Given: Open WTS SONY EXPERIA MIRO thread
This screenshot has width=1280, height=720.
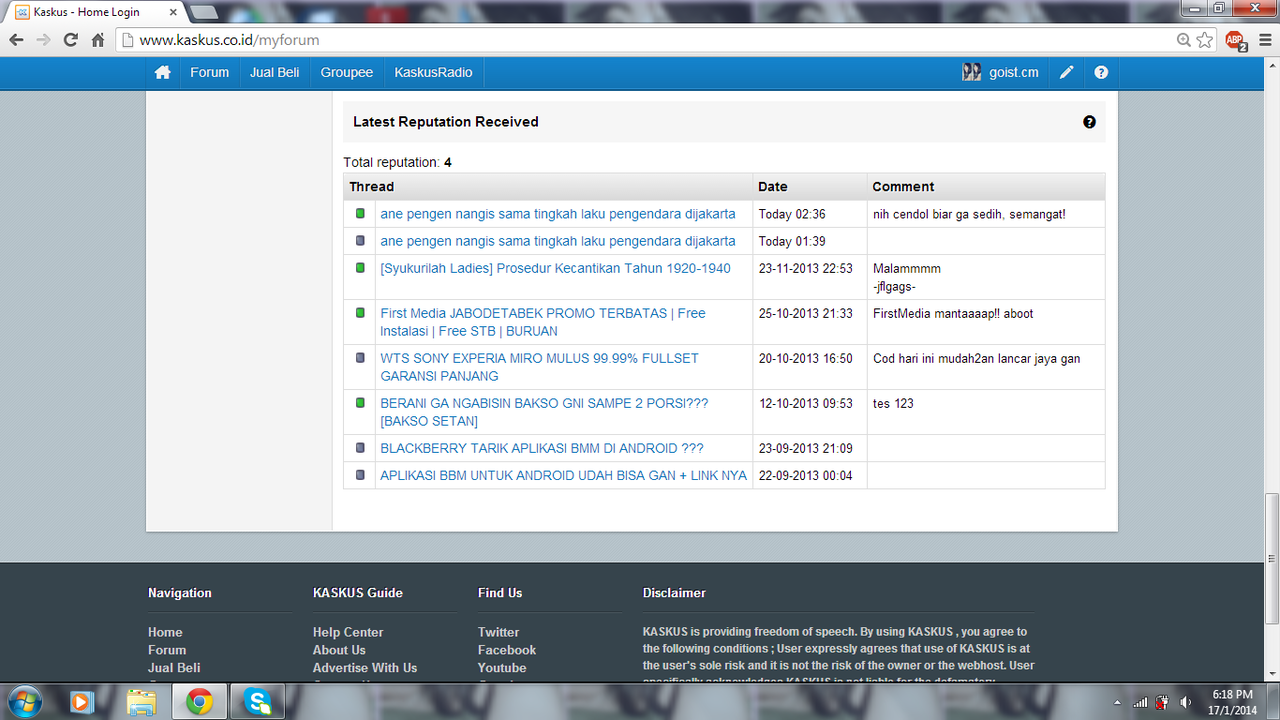Looking at the screenshot, I should pyautogui.click(x=539, y=367).
